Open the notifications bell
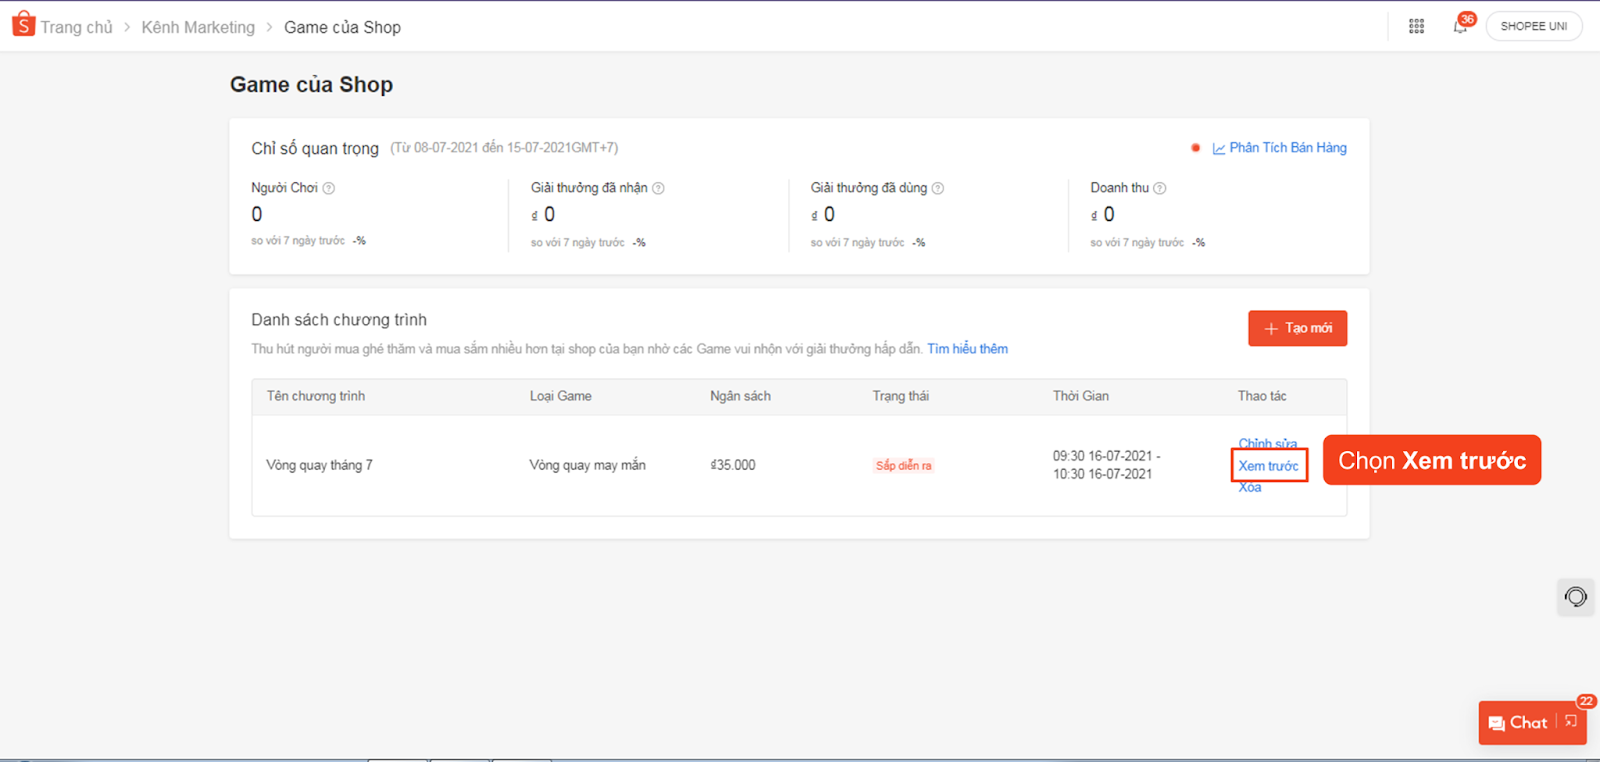This screenshot has height=762, width=1600. pos(1460,27)
